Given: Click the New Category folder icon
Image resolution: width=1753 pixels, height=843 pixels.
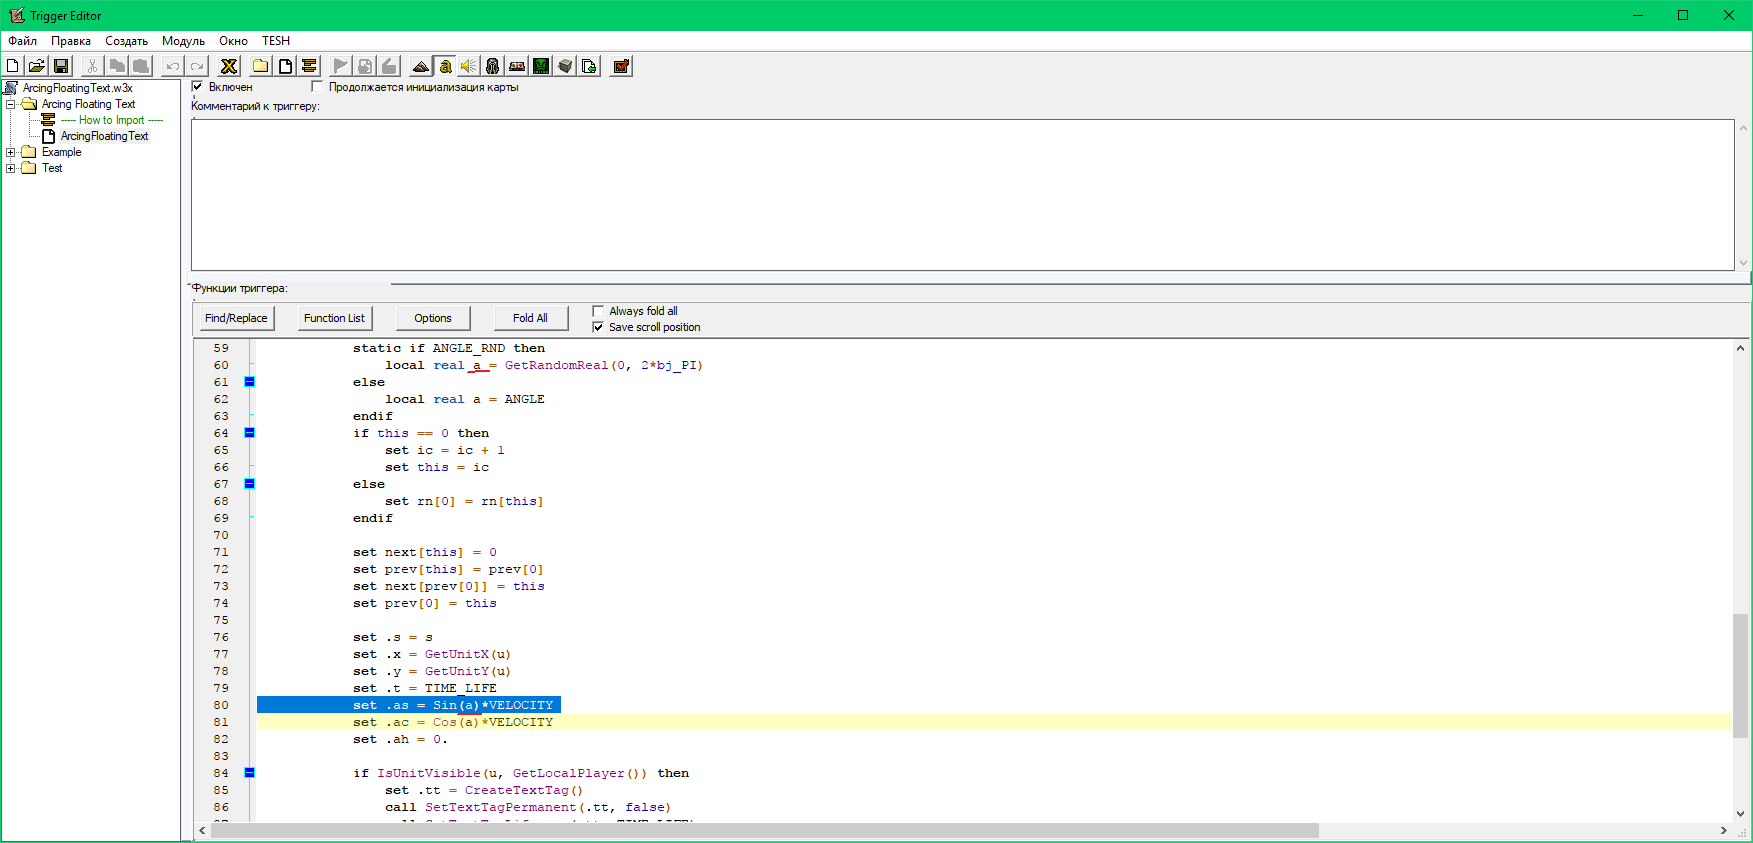Looking at the screenshot, I should click(x=261, y=66).
